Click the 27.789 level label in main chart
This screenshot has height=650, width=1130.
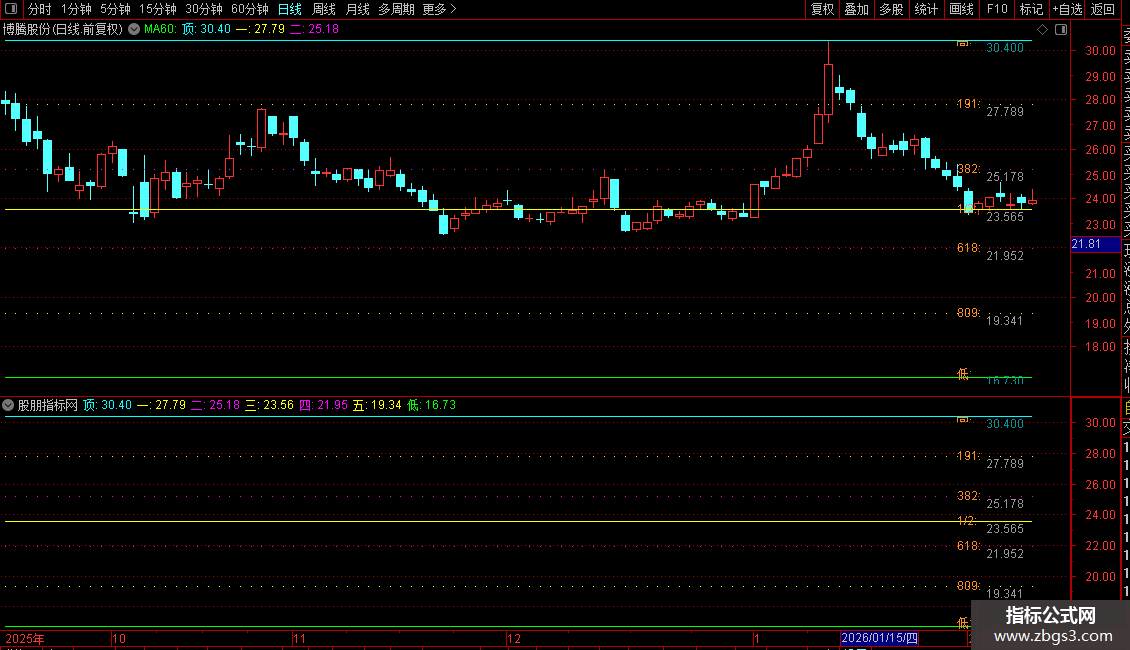1005,112
